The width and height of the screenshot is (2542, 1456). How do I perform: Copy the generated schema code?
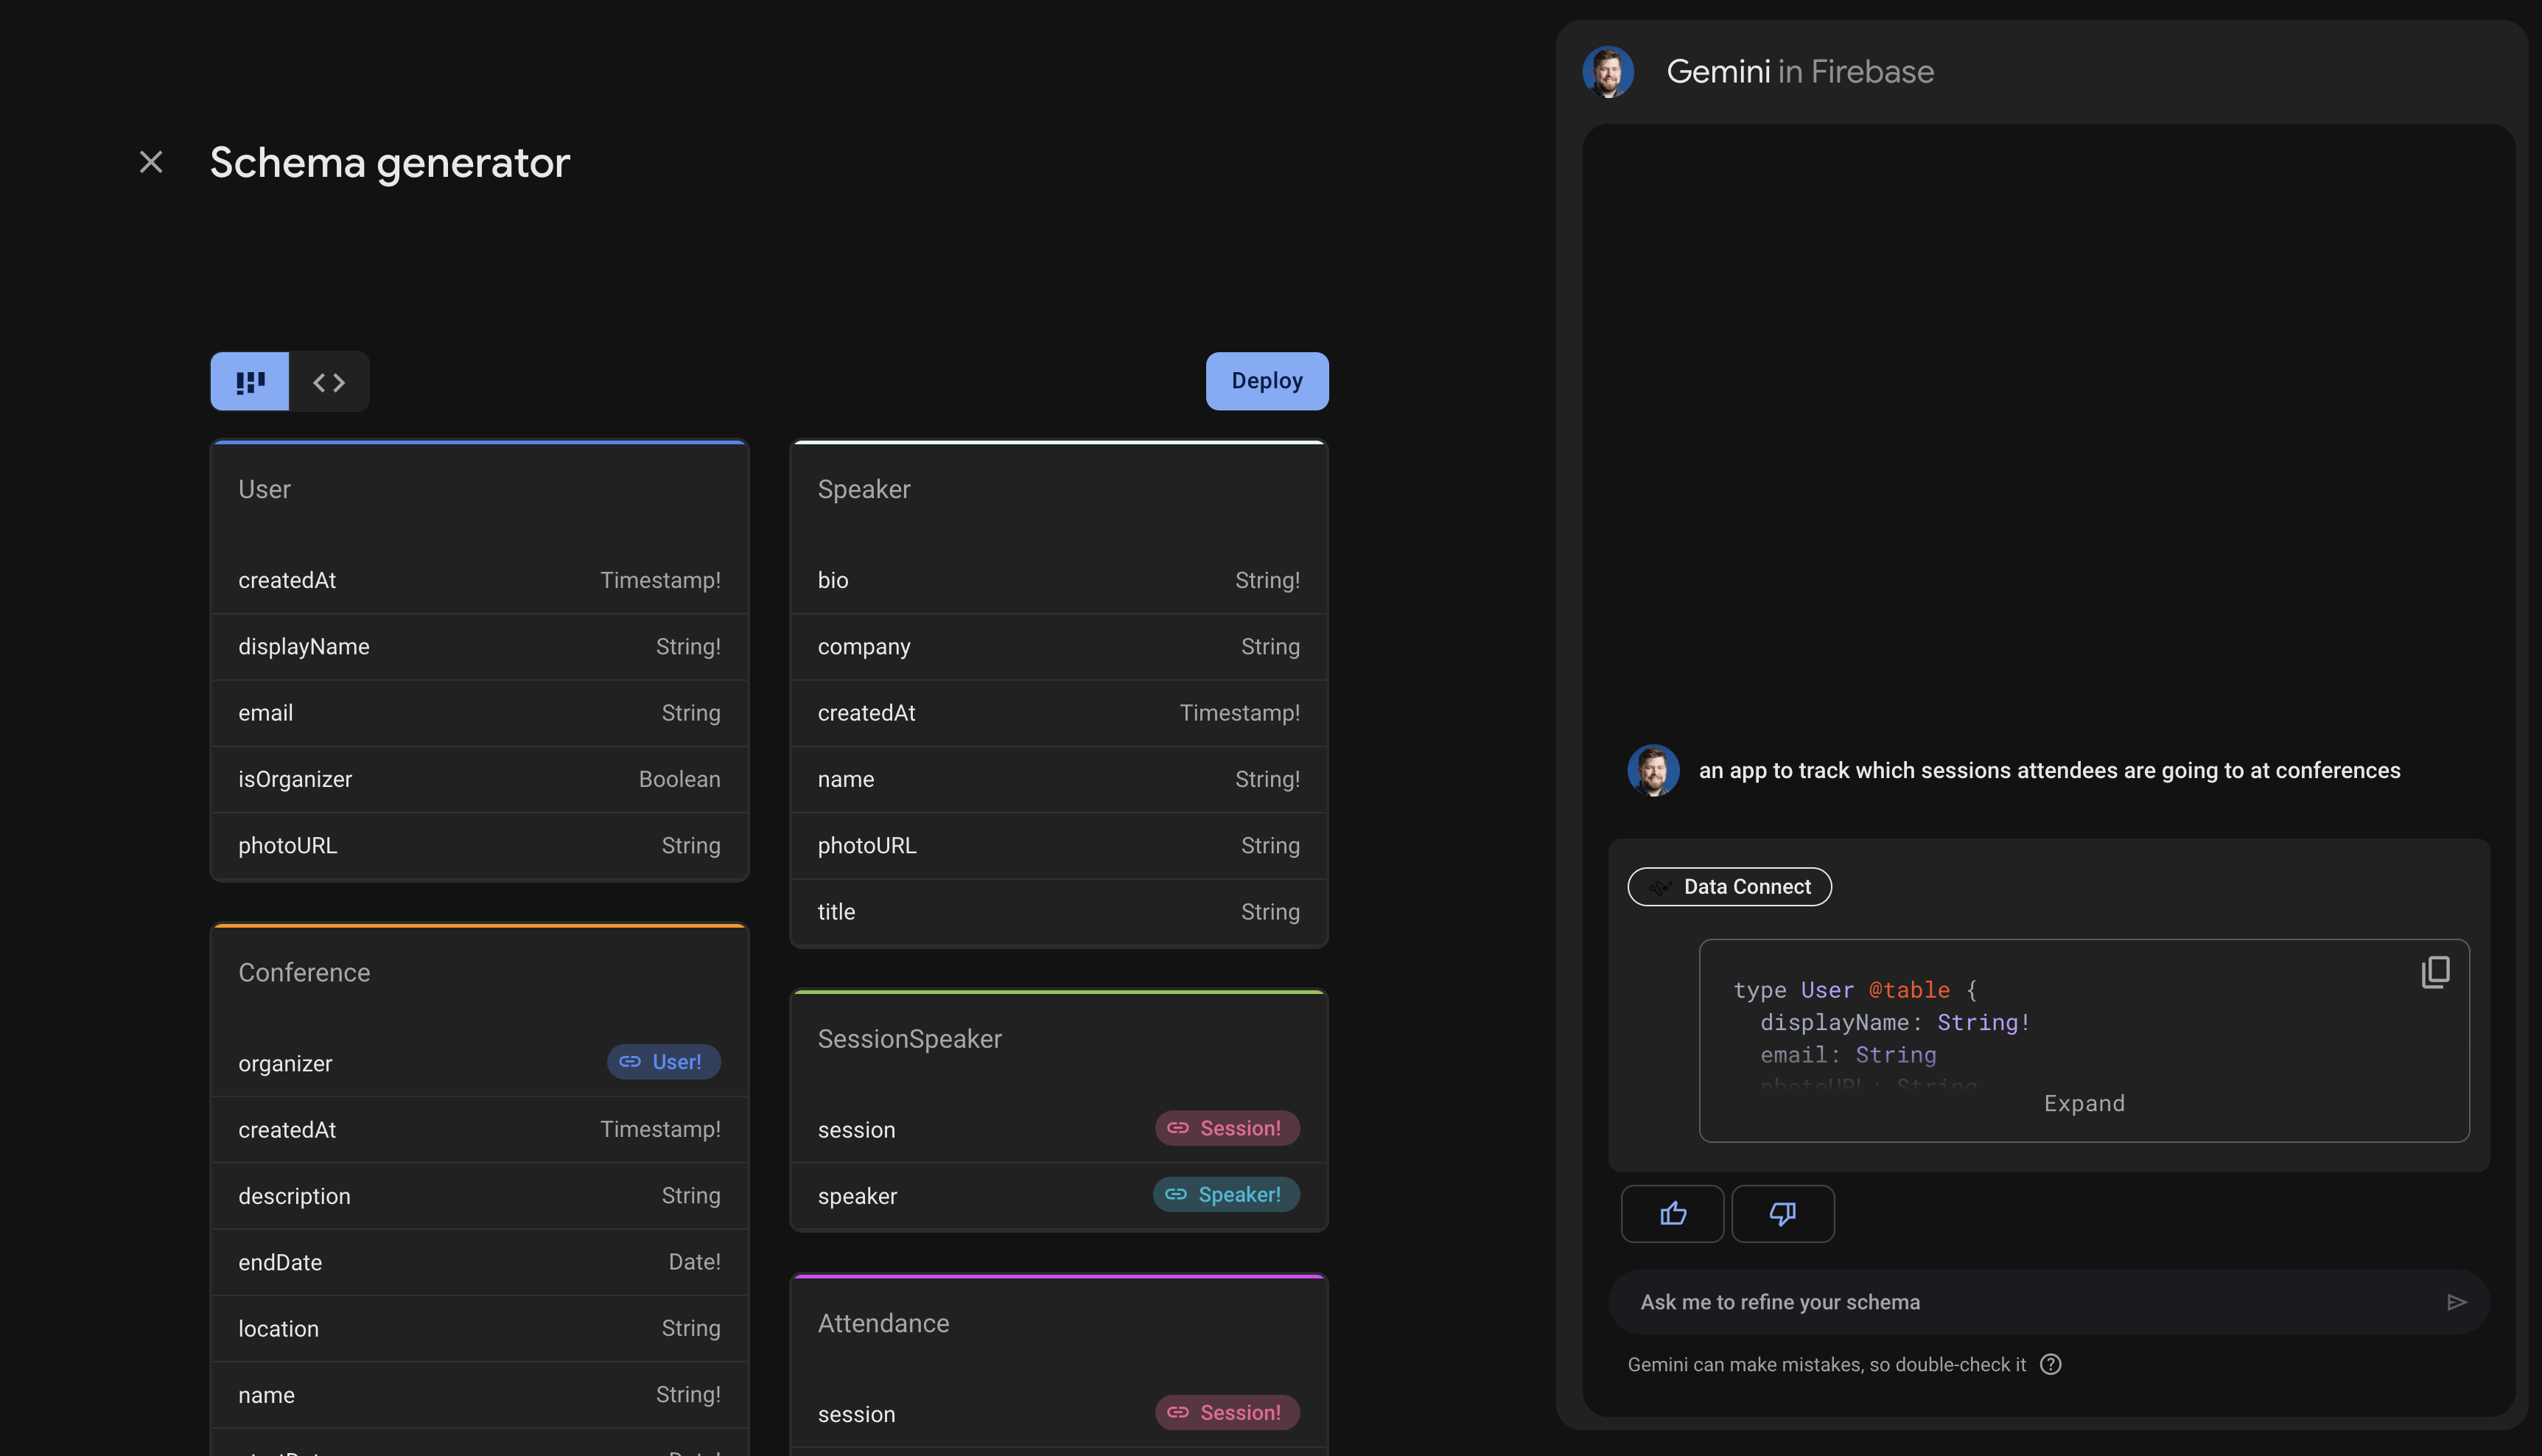tap(2435, 972)
